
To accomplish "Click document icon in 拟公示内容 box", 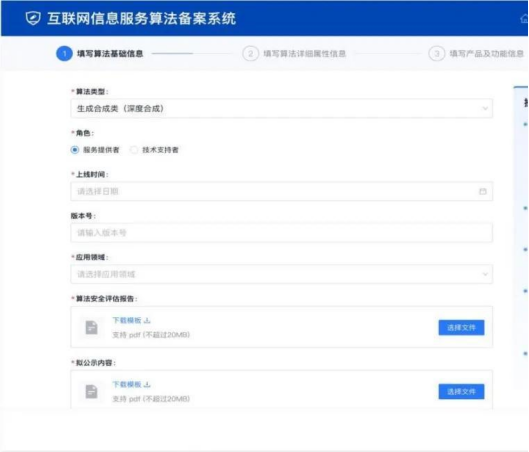I will click(x=91, y=391).
